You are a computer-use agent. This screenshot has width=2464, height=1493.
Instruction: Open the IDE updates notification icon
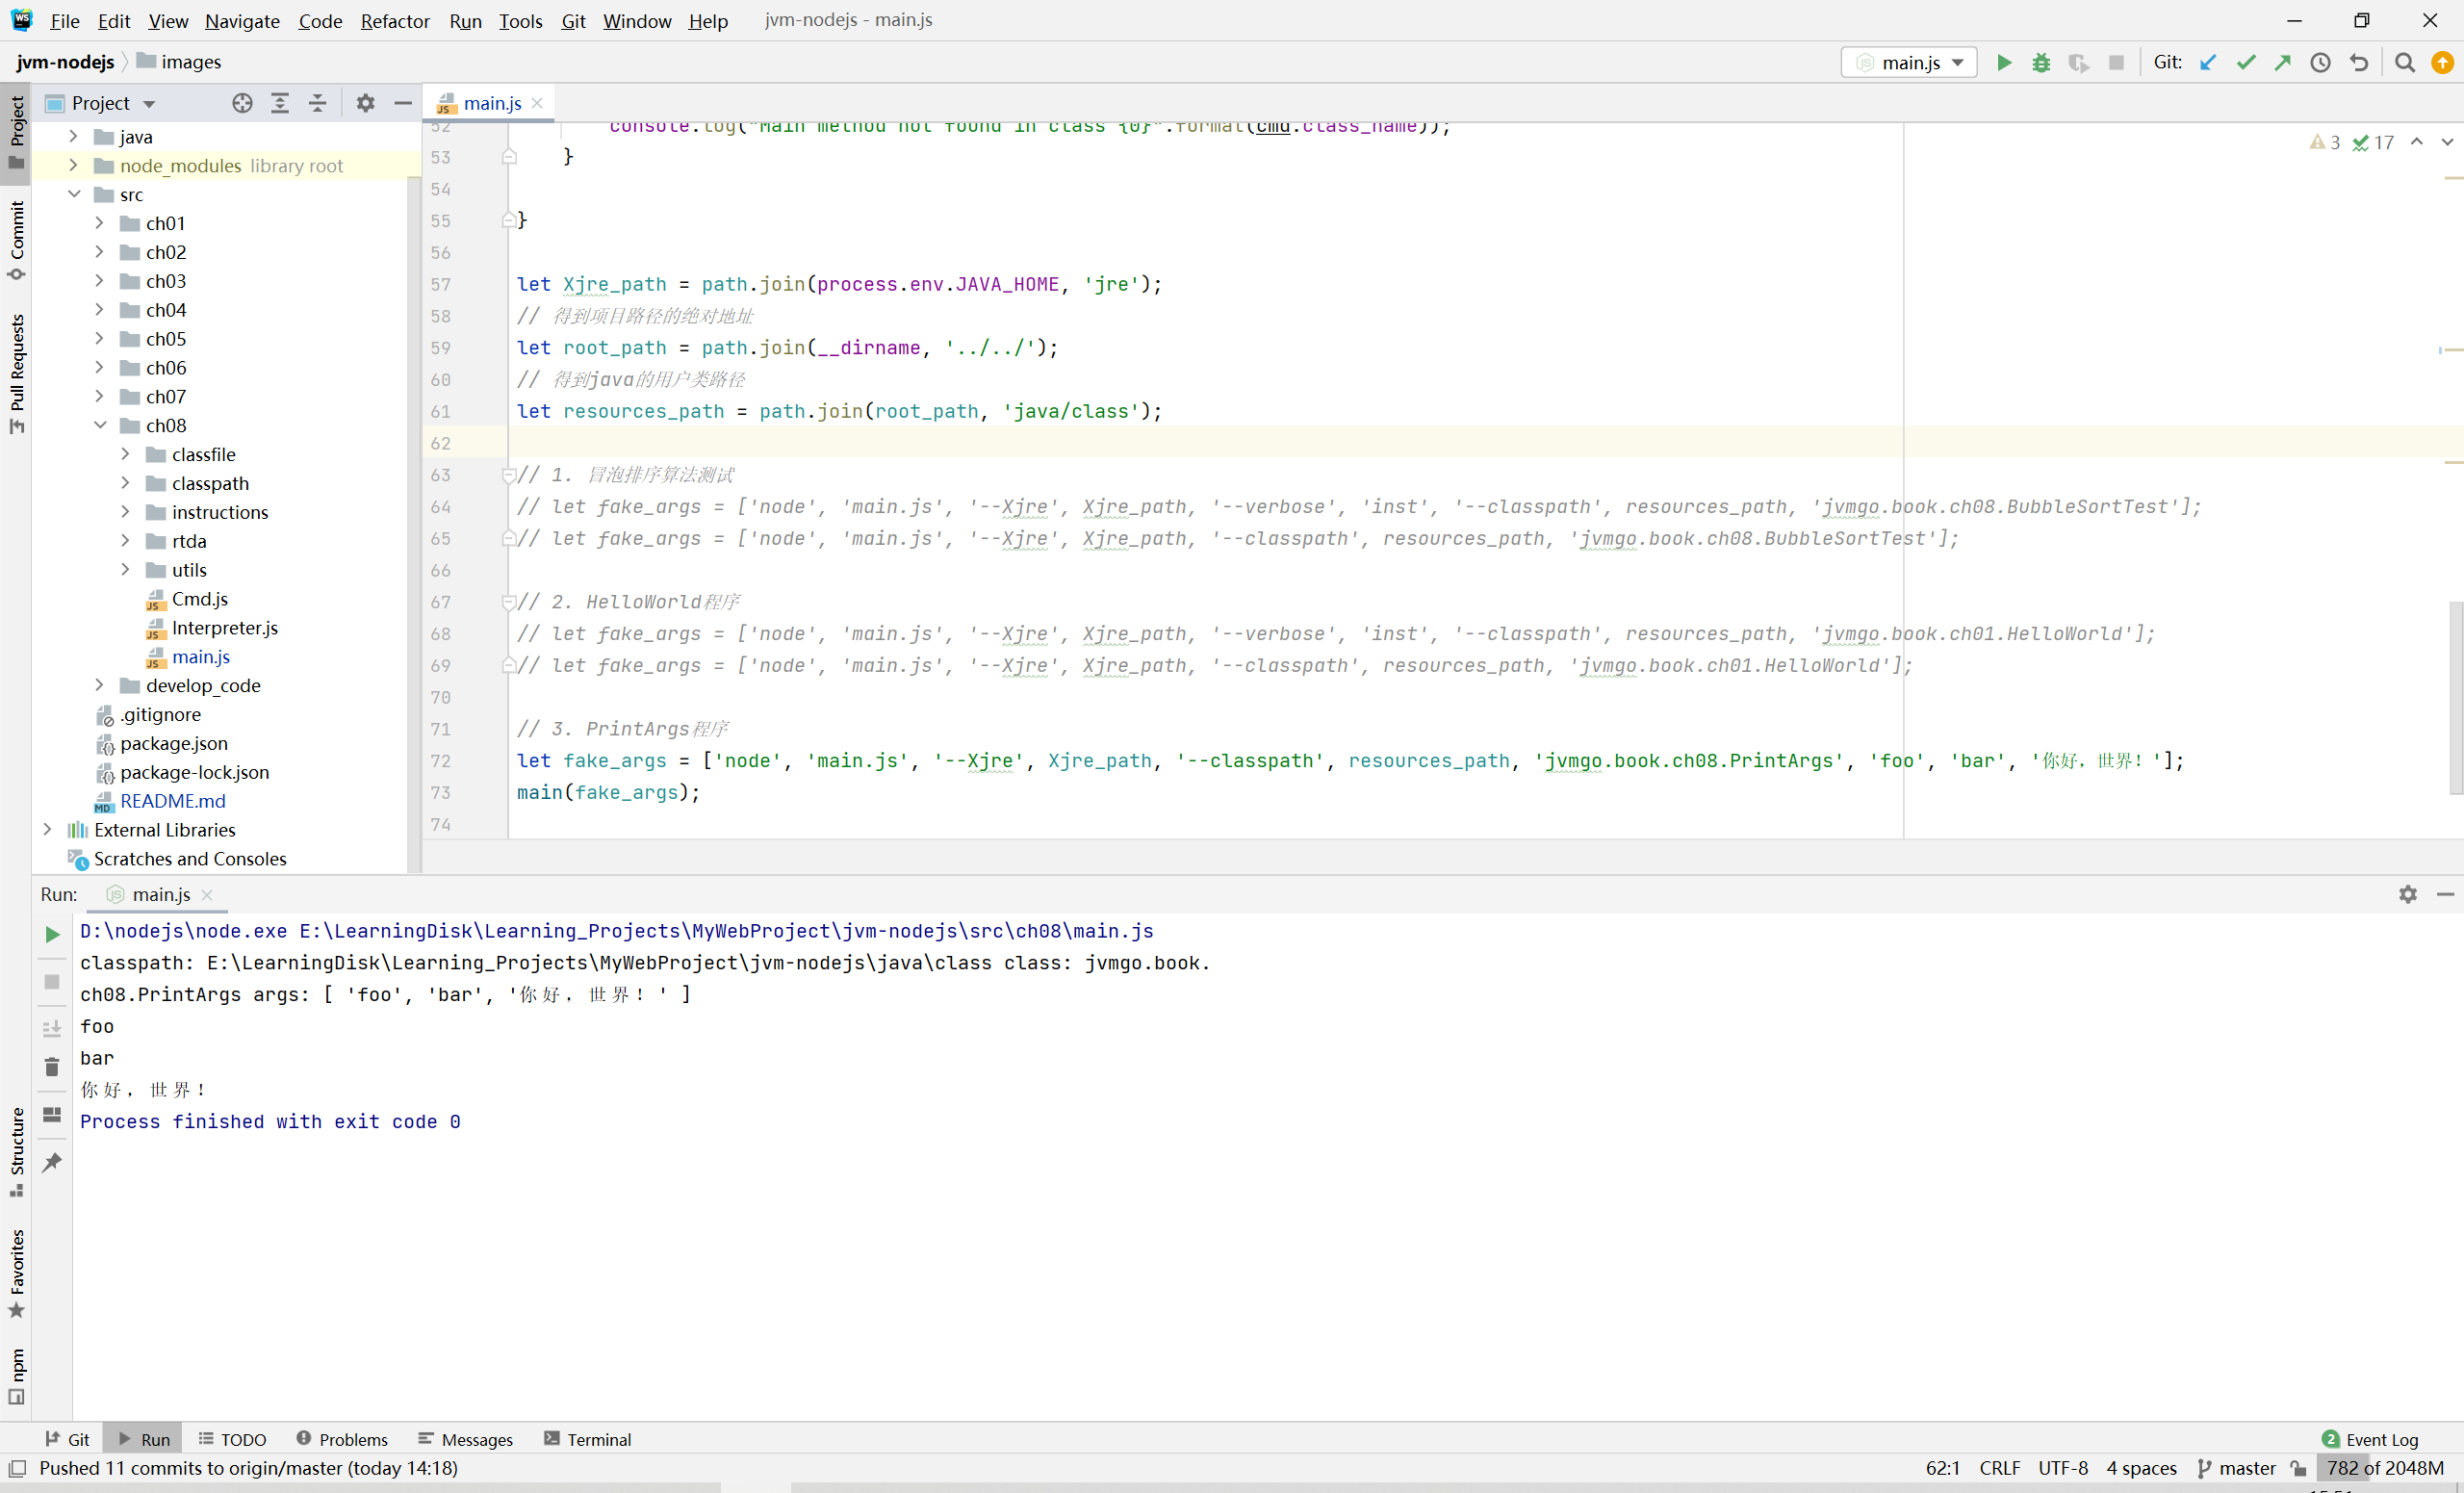click(2442, 62)
